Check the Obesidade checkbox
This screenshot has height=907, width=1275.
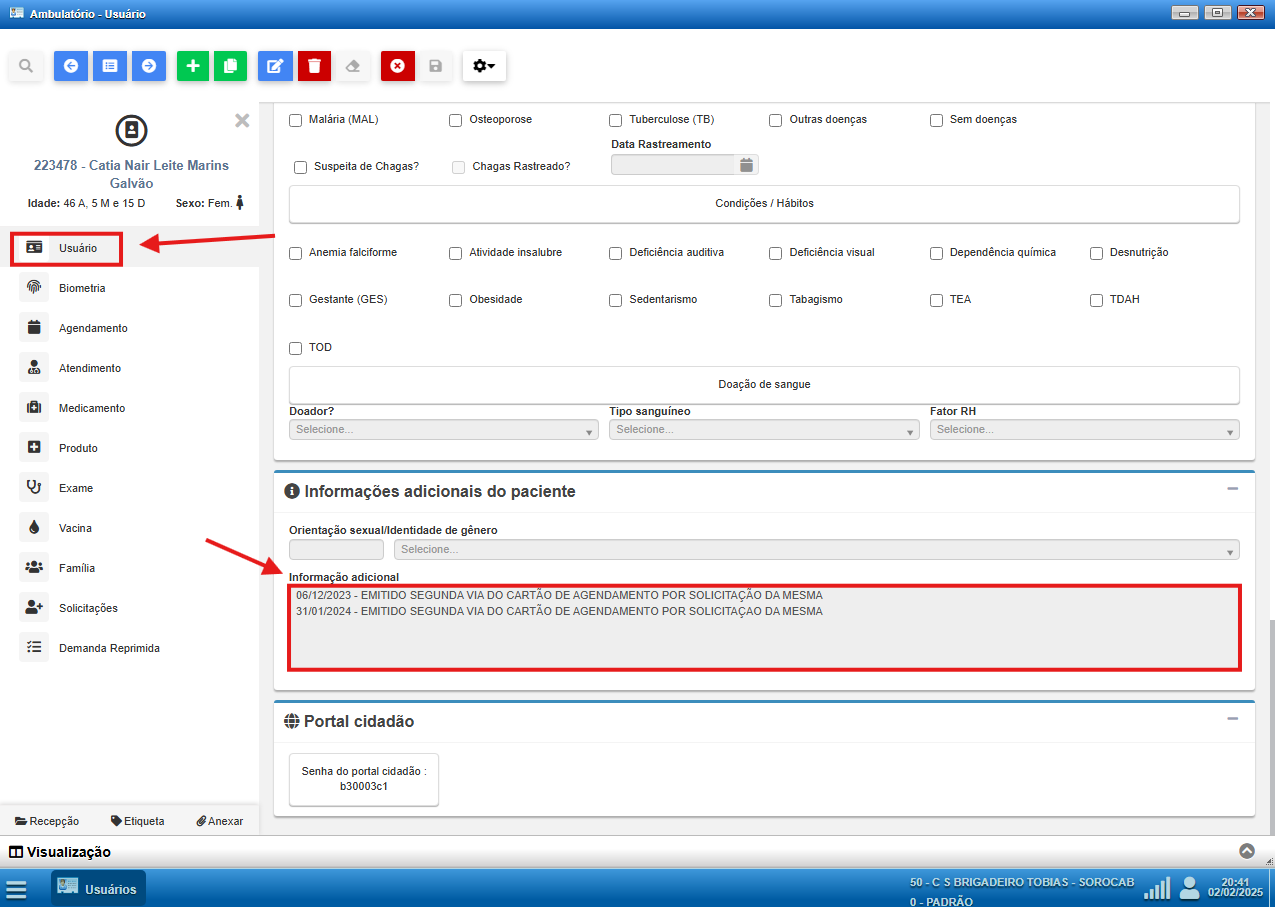point(456,300)
